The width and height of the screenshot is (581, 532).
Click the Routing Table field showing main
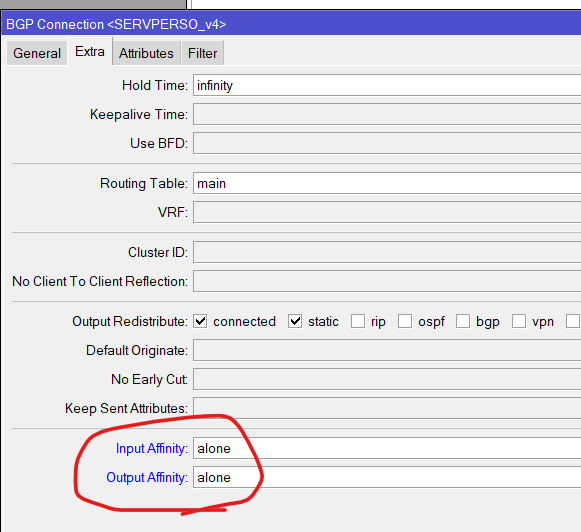tap(387, 183)
